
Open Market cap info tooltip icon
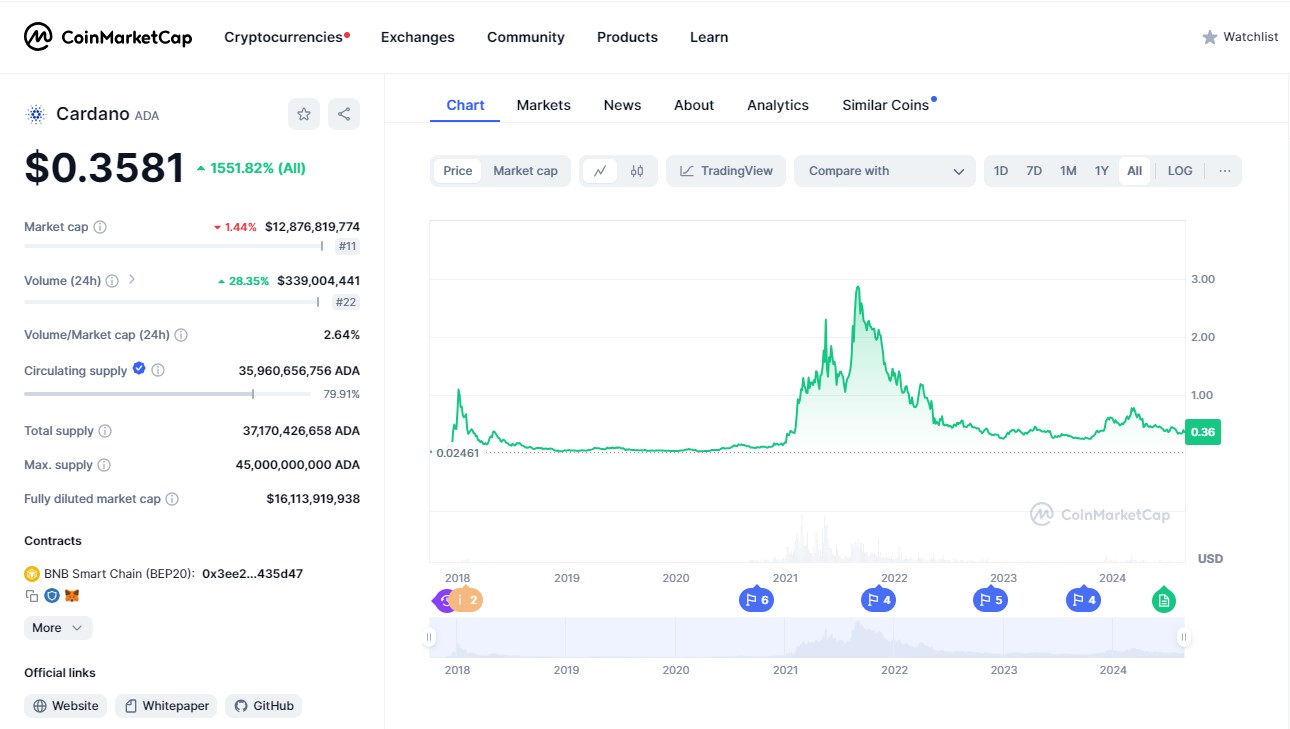100,227
